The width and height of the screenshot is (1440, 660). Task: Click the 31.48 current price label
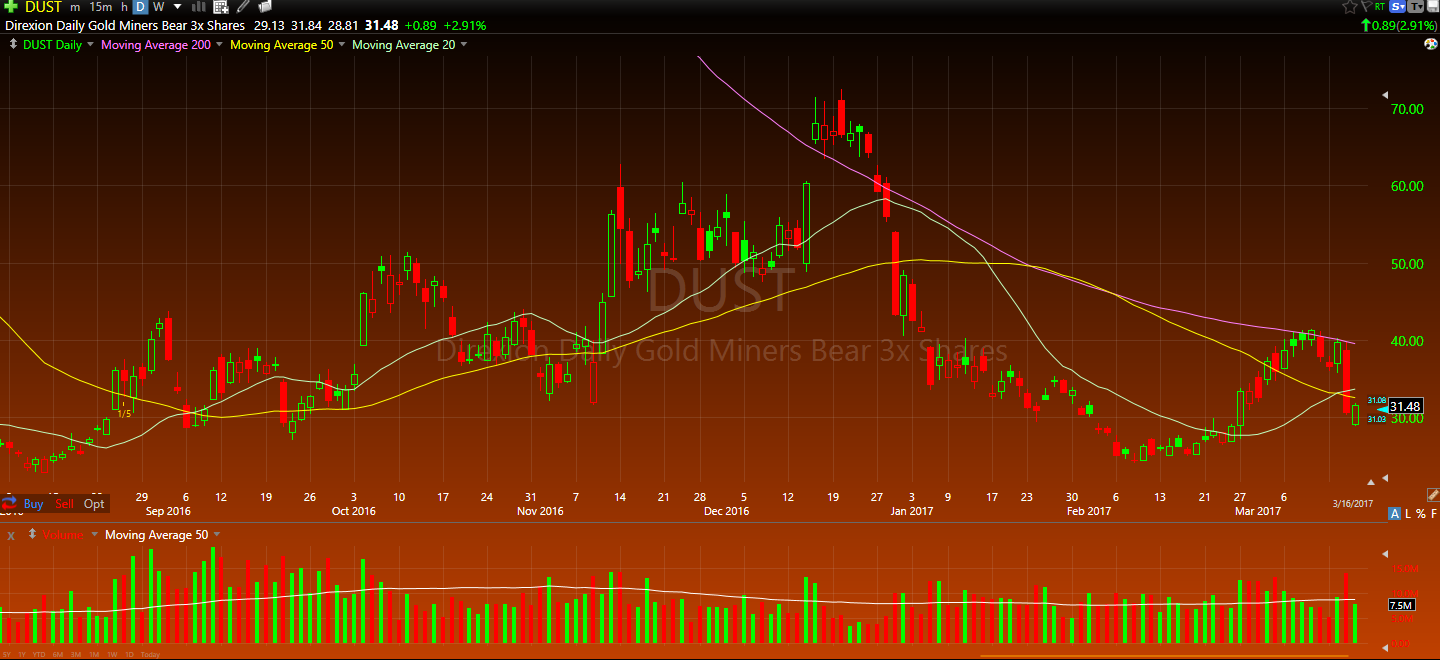tap(1405, 406)
